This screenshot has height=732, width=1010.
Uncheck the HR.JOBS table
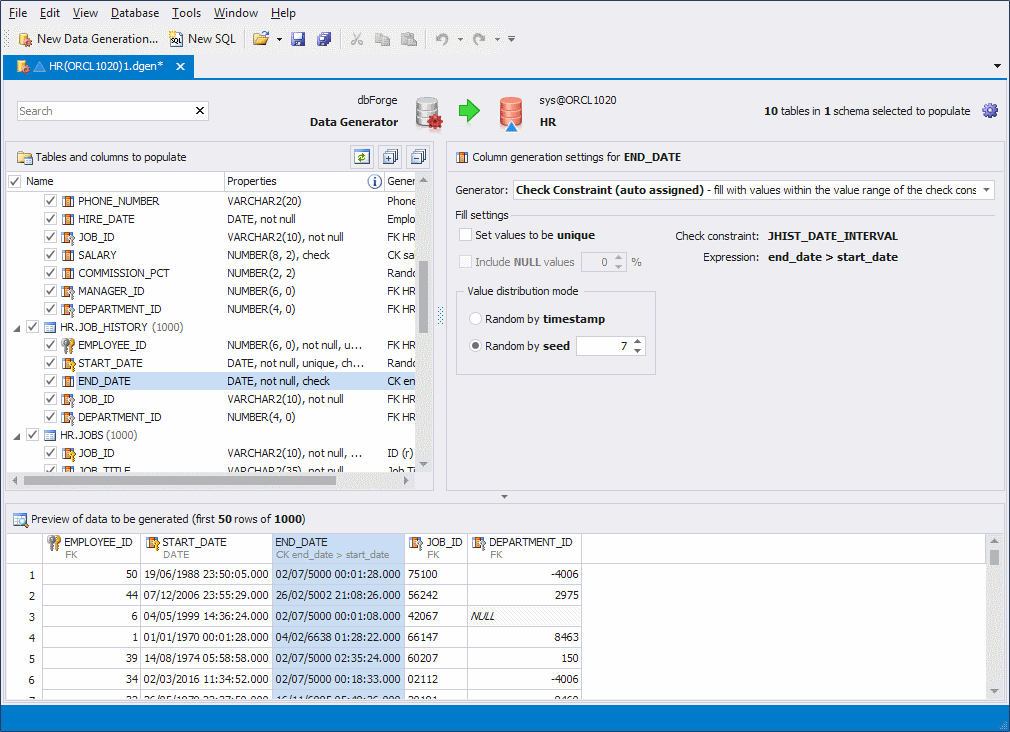tap(33, 435)
